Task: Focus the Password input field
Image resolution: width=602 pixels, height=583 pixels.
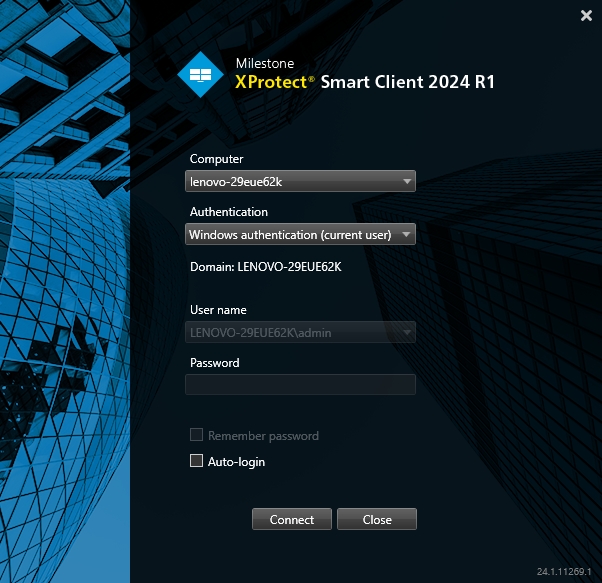Action: coord(300,384)
